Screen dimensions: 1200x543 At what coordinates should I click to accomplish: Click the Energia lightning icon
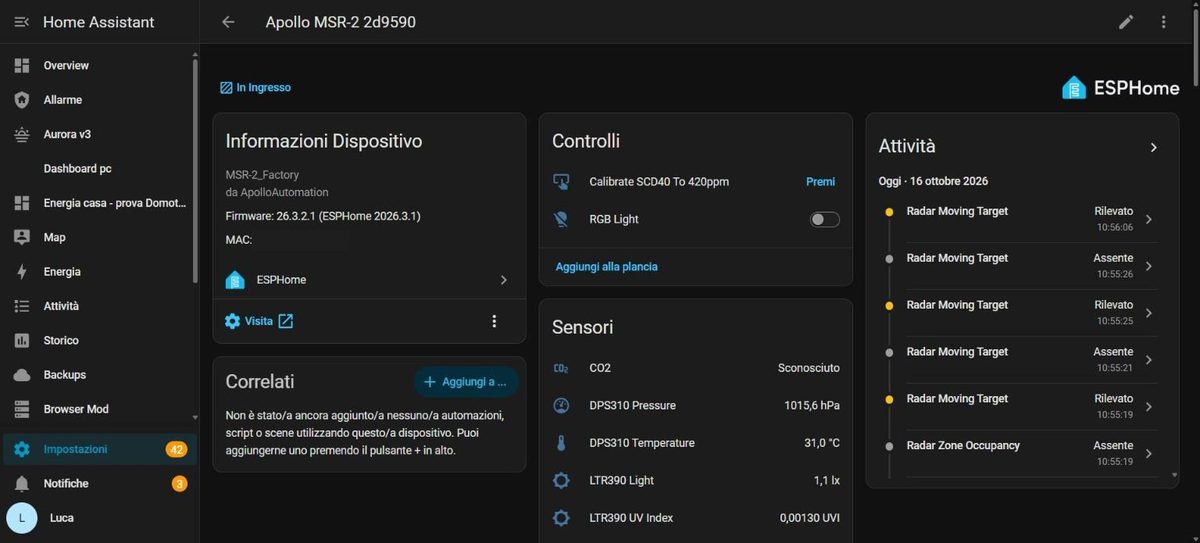point(22,272)
